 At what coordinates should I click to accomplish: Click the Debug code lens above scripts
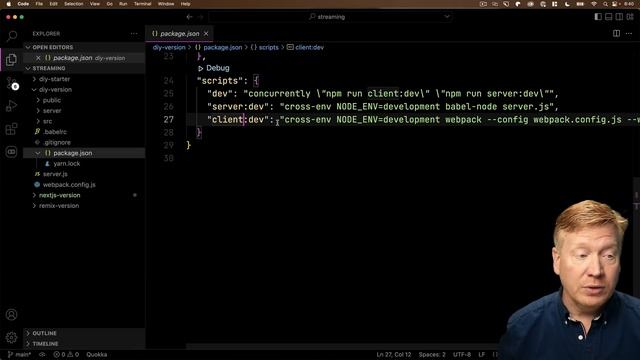218,68
